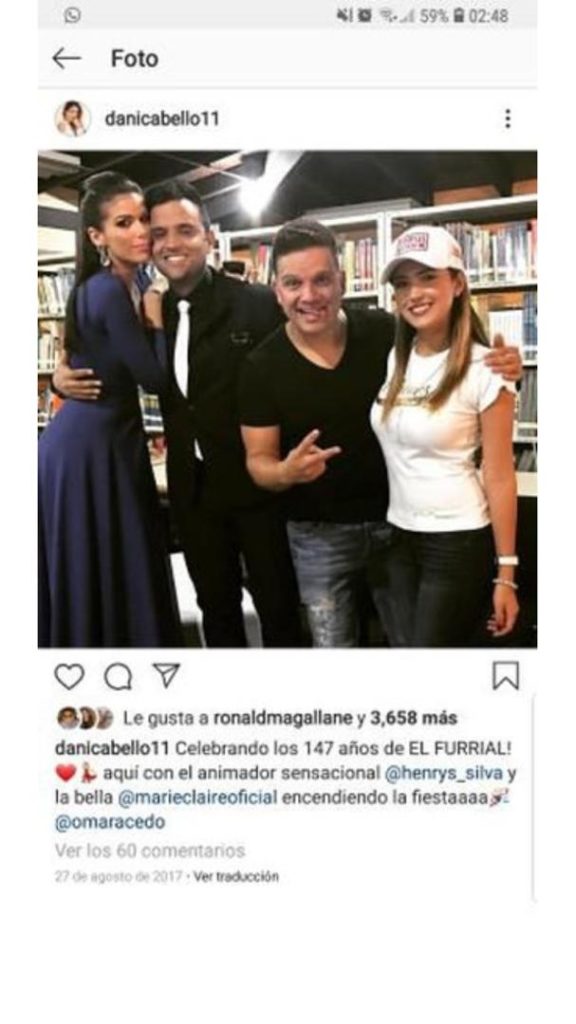576x1024 pixels.
Task: Tap the WhatsApp notification icon in status bar
Action: point(72,15)
